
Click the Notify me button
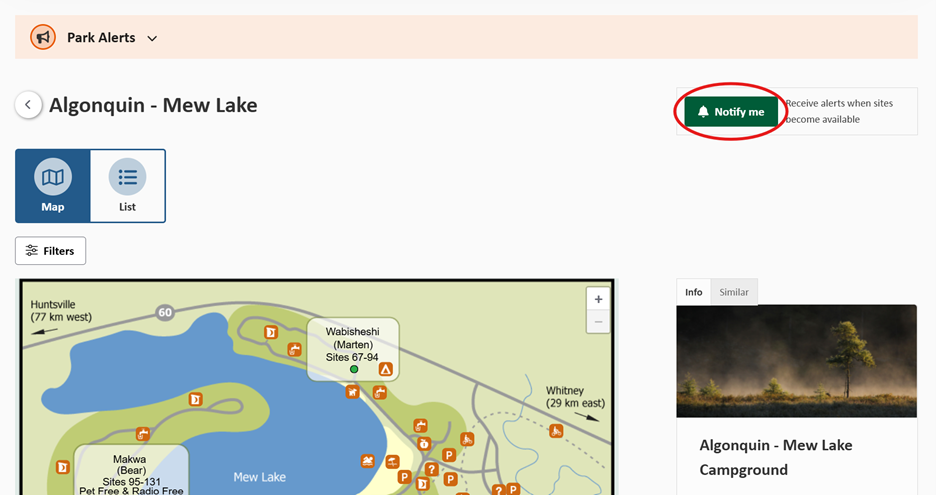click(x=731, y=112)
